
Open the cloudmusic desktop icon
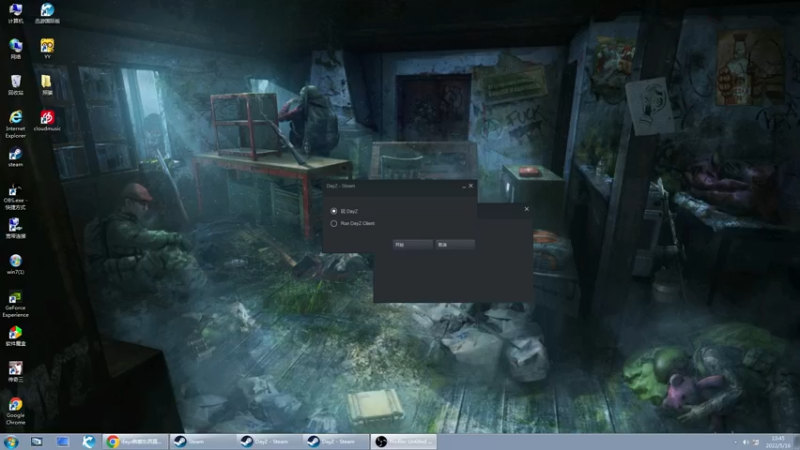click(47, 121)
